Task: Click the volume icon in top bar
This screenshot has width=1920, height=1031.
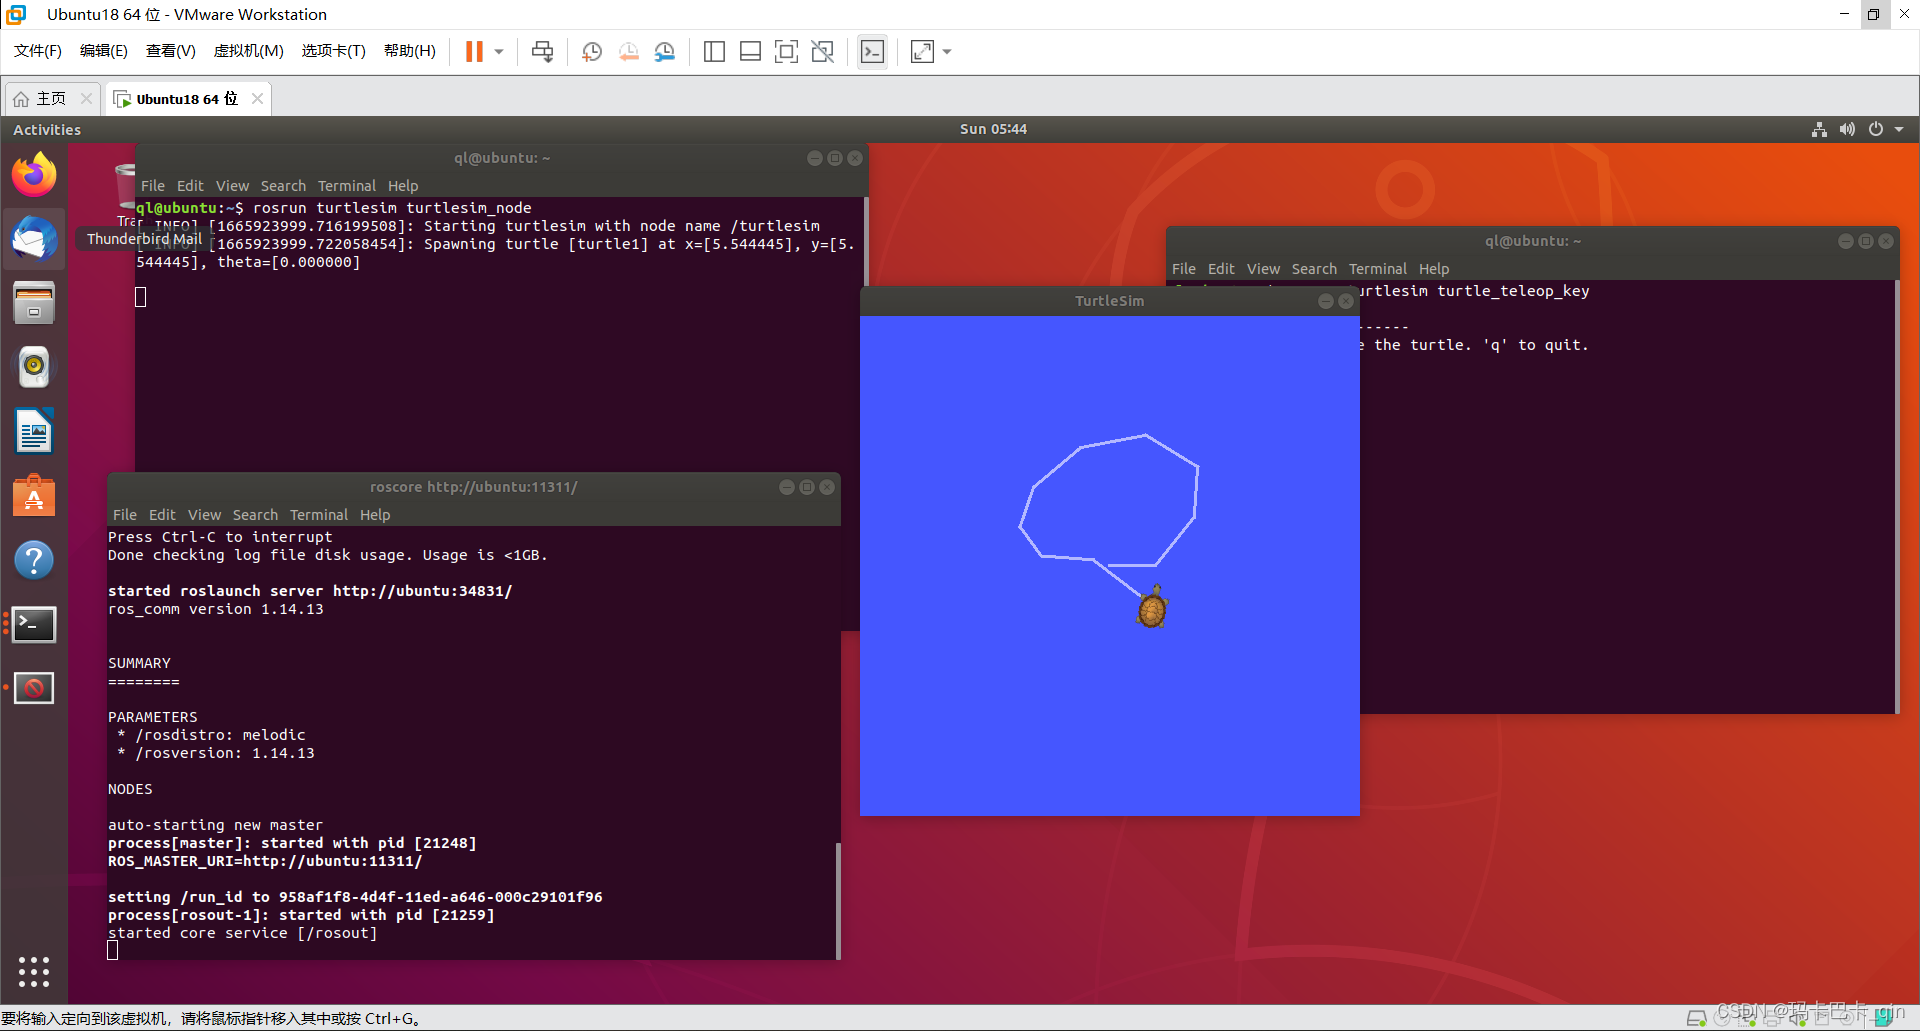Action: tap(1847, 129)
